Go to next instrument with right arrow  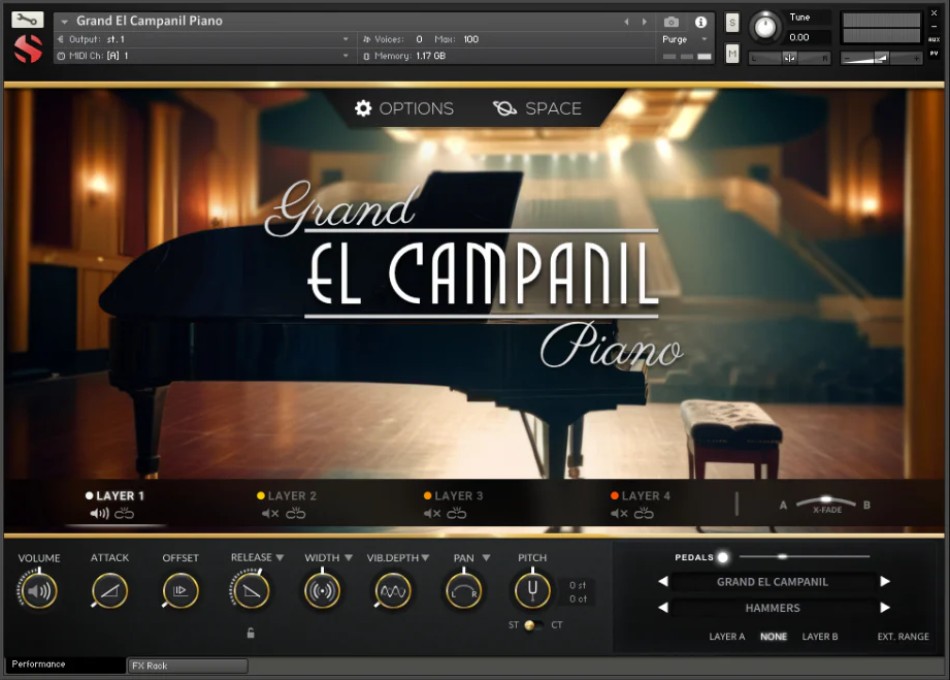tap(644, 22)
